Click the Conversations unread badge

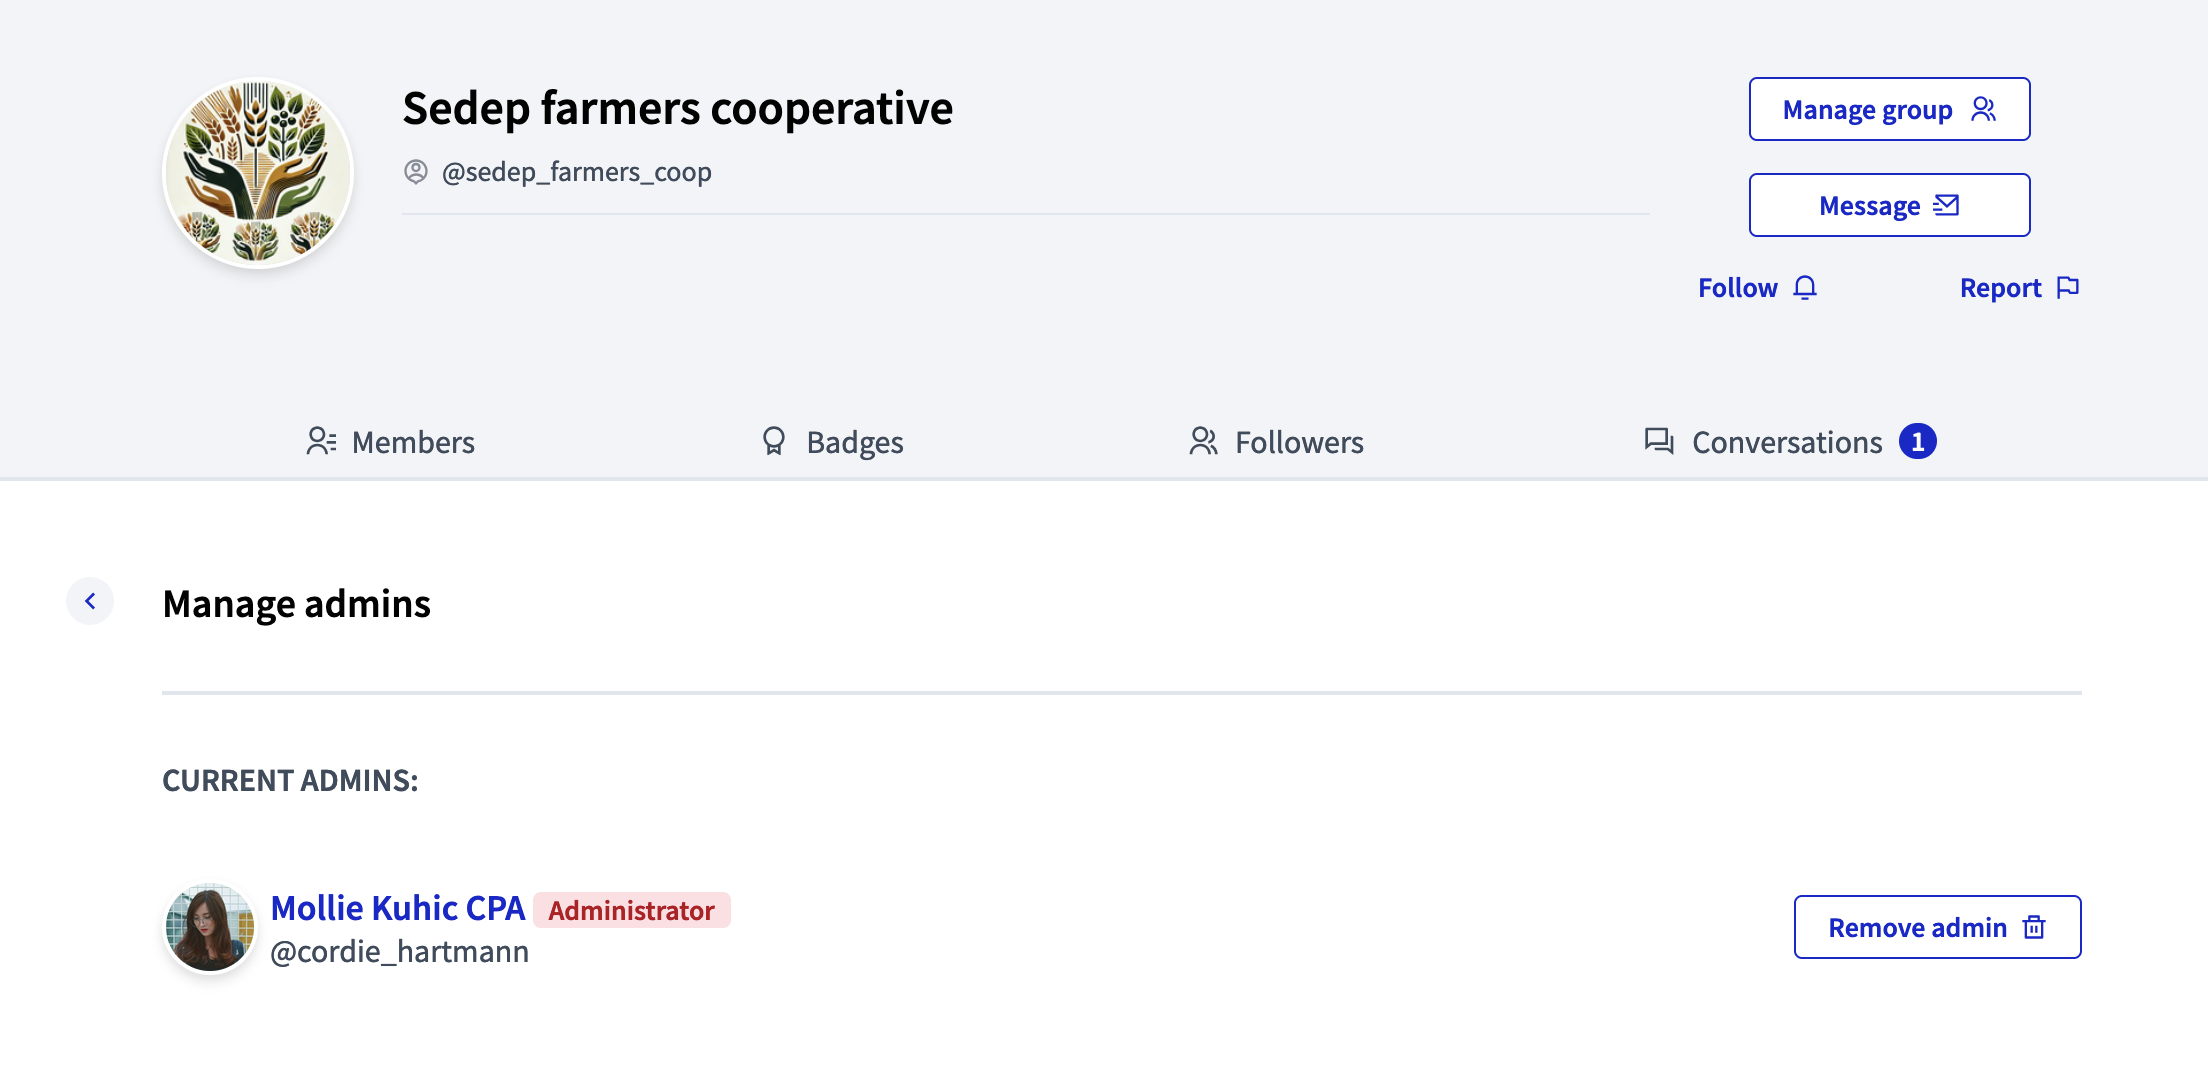[1917, 440]
